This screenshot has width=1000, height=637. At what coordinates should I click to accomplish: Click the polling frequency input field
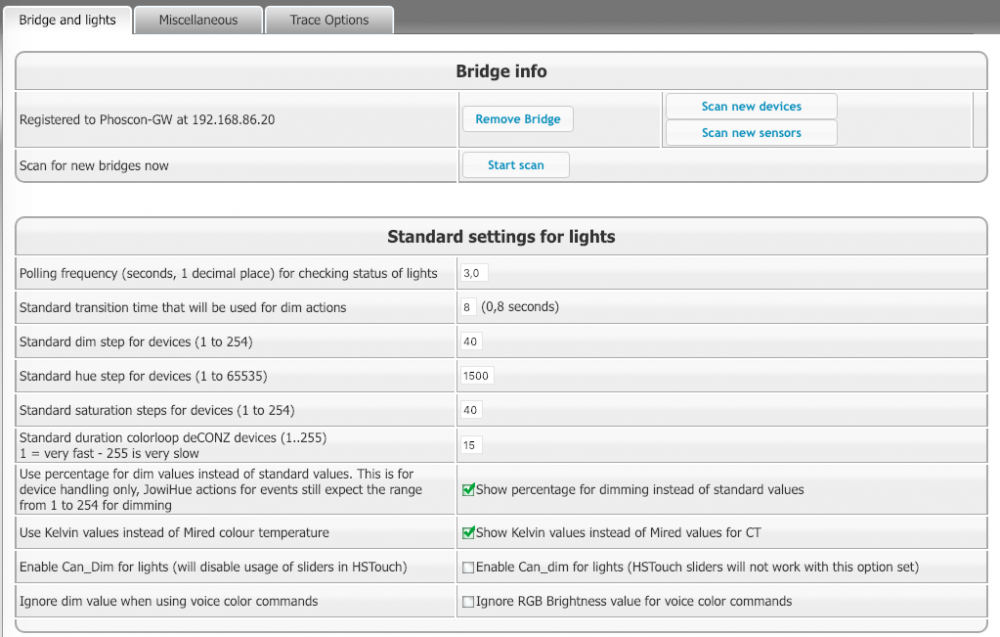tap(474, 273)
